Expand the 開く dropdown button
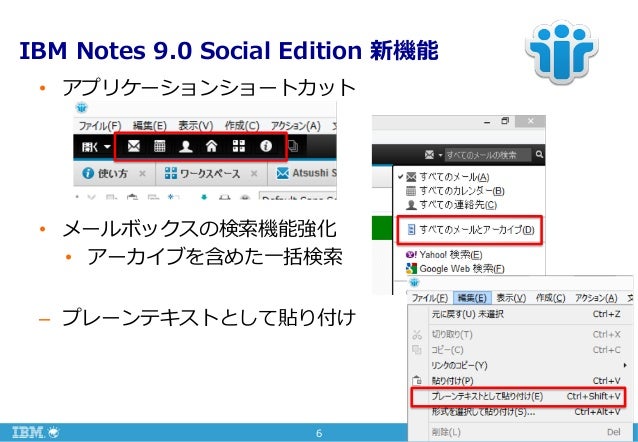 click(96, 147)
